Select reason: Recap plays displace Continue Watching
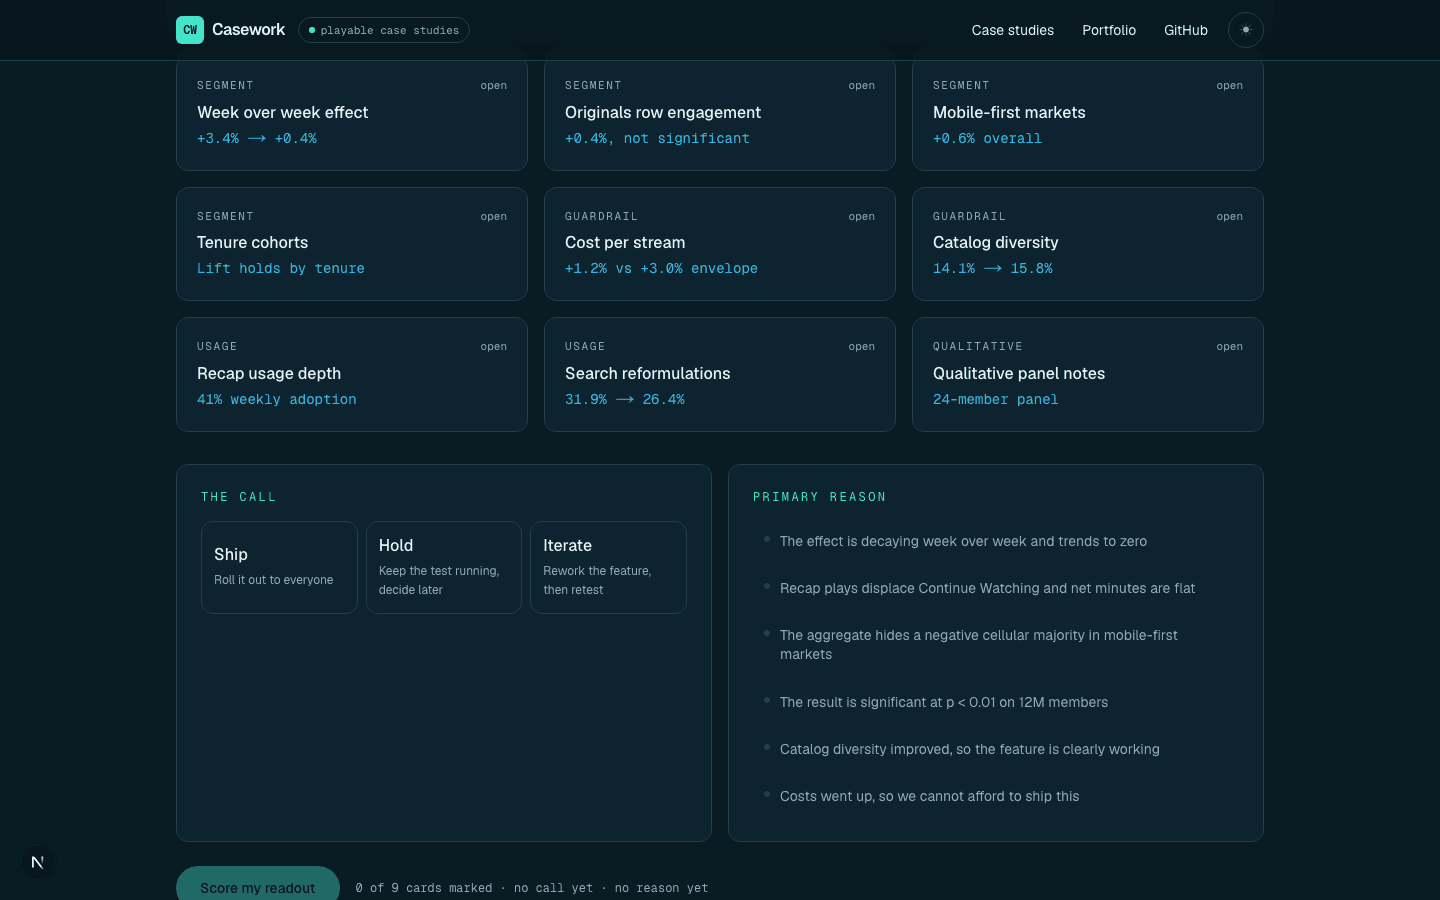1440x900 pixels. (996, 588)
